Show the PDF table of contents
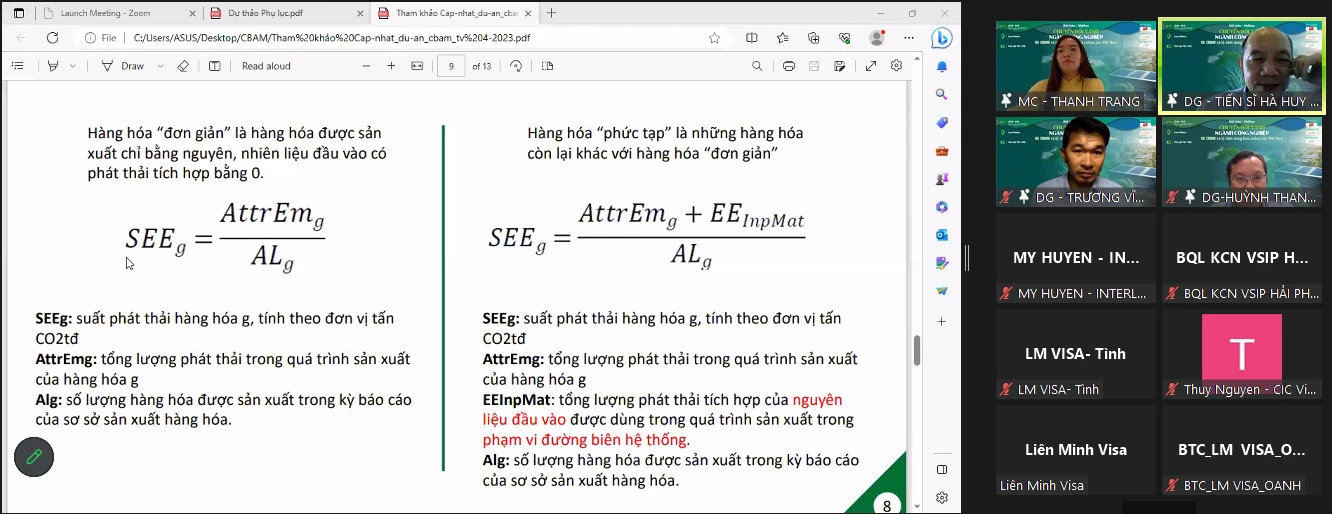Image resolution: width=1332 pixels, height=514 pixels. 17,66
